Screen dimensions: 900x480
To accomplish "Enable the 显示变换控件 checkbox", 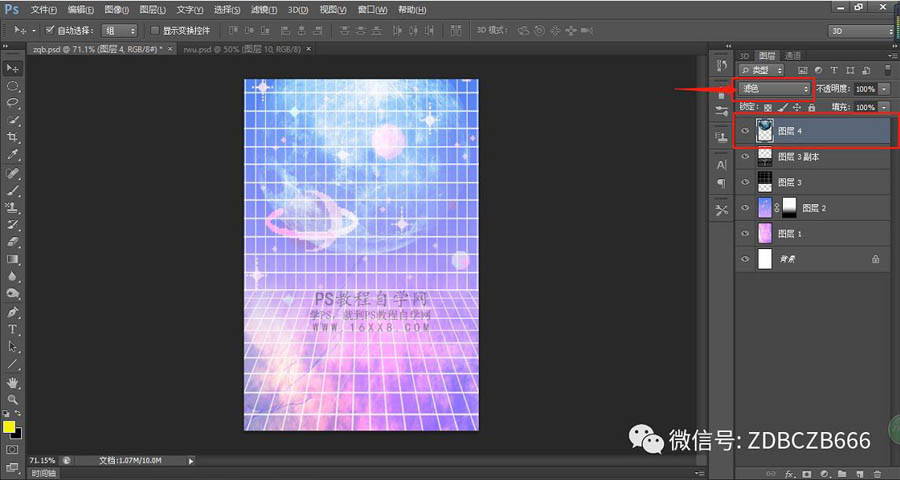I will point(153,31).
